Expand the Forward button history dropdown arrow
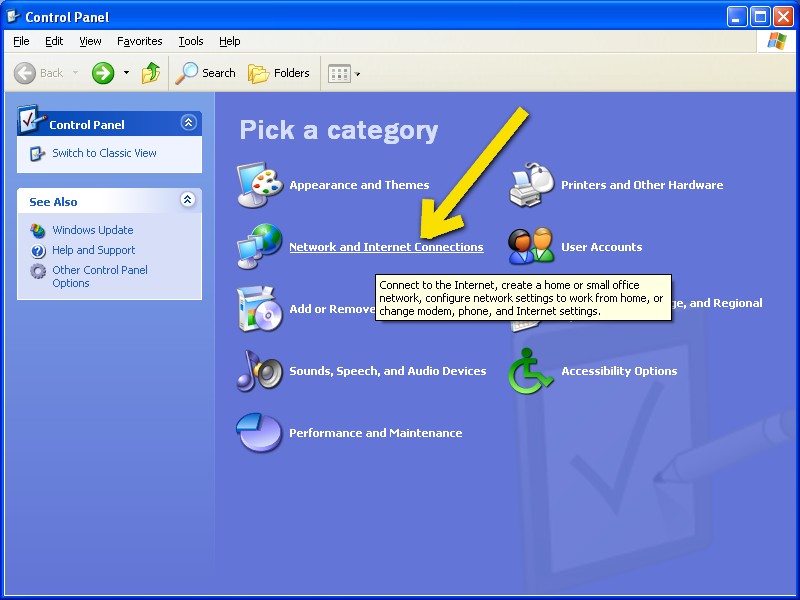The width and height of the screenshot is (800, 600). click(x=126, y=73)
